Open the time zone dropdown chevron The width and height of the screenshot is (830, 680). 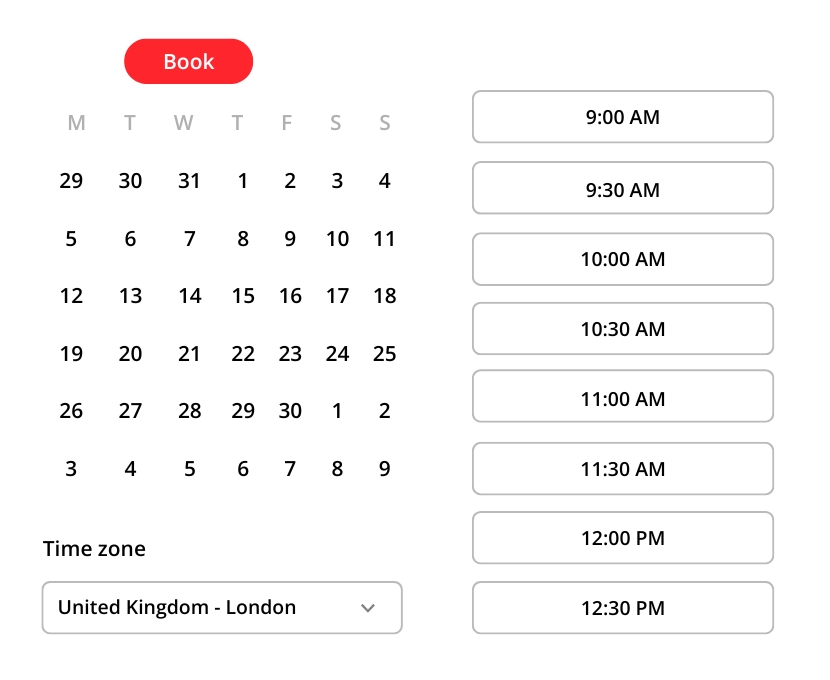coord(368,607)
